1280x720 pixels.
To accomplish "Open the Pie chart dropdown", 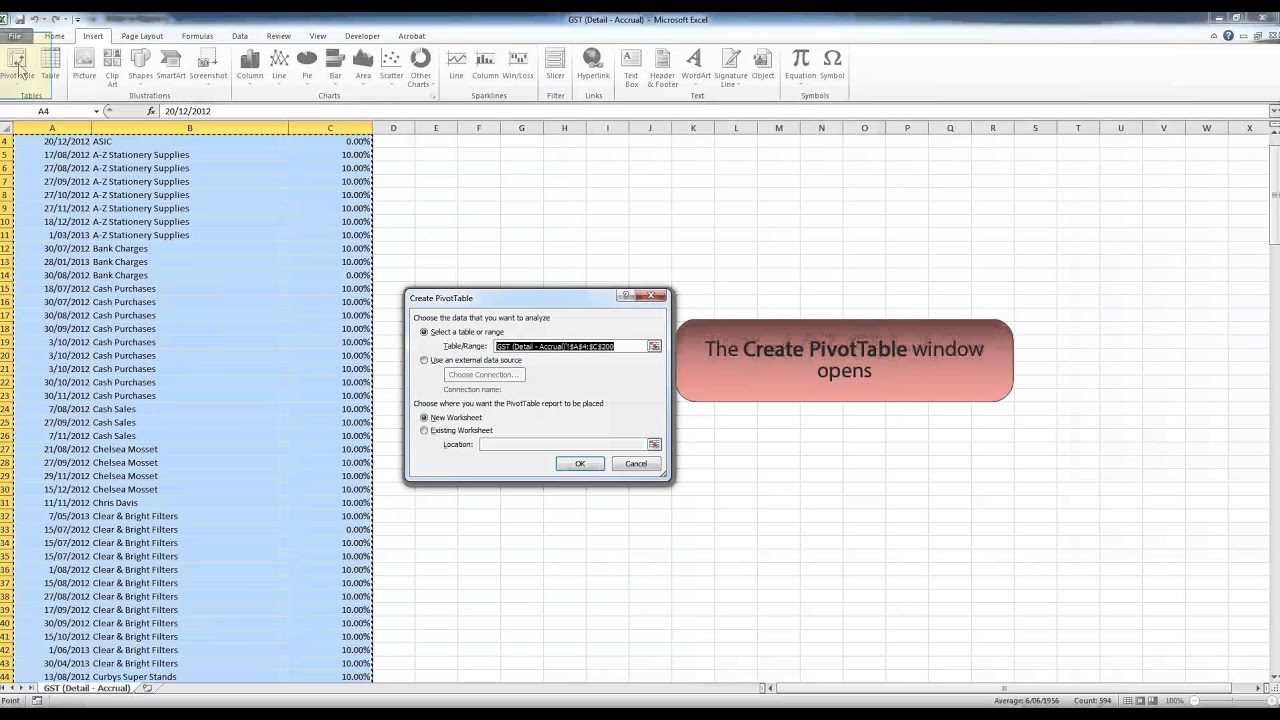I will [x=307, y=65].
